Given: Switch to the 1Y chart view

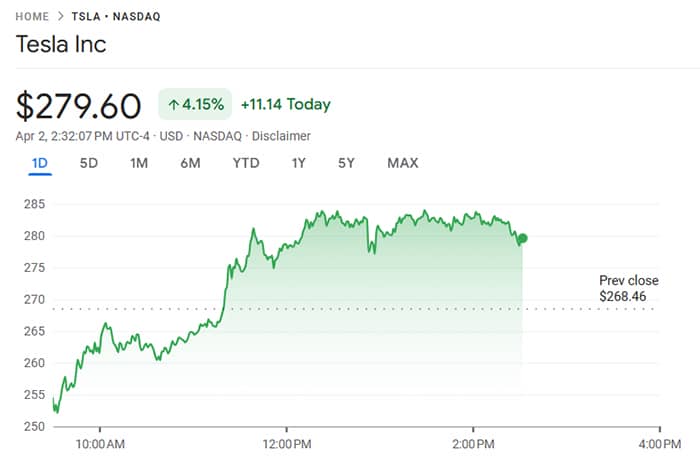Looking at the screenshot, I should (299, 163).
